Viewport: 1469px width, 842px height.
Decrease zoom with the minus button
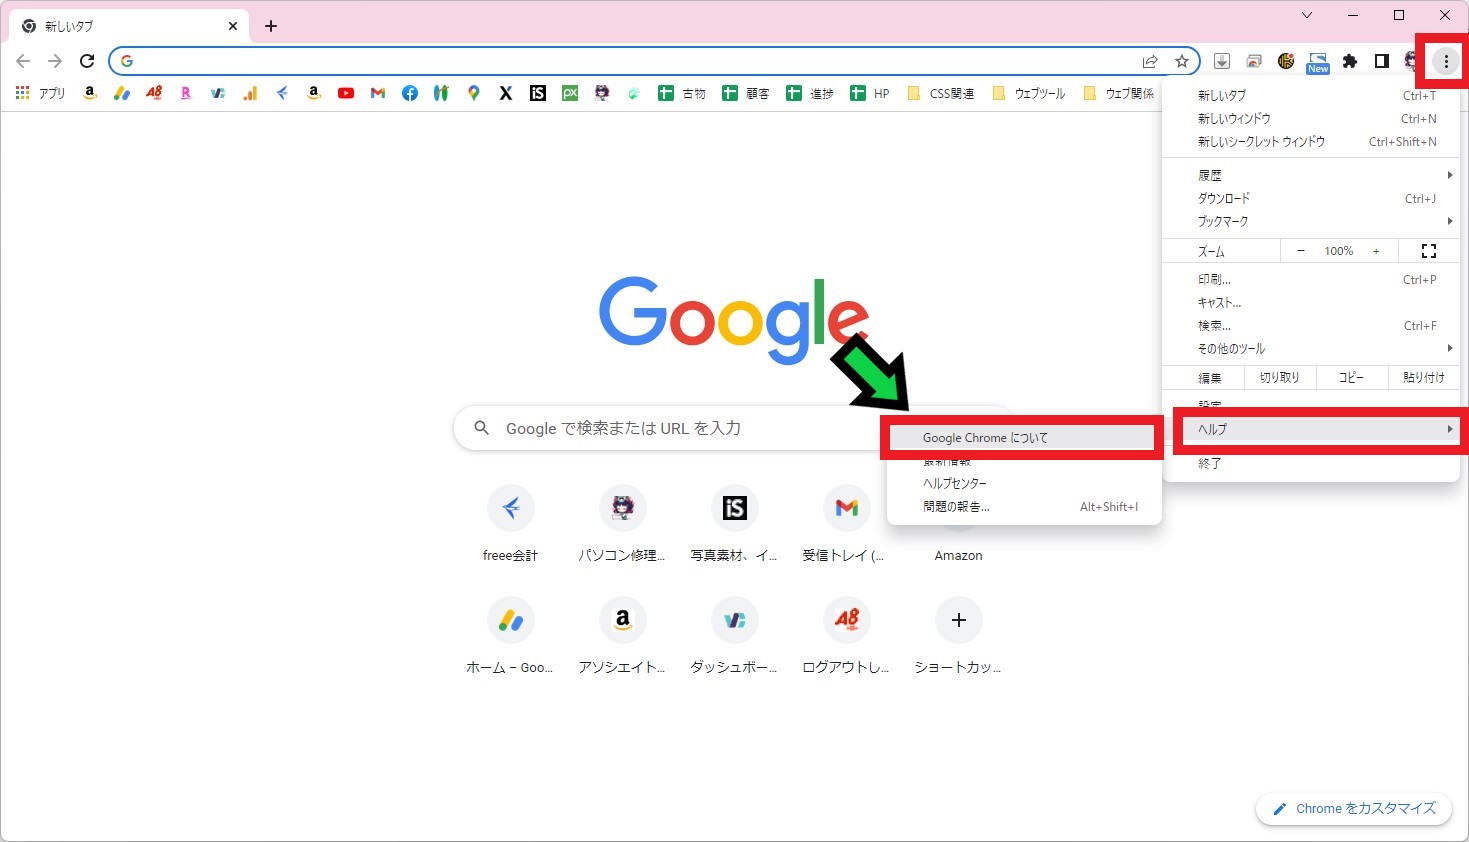pos(1300,251)
